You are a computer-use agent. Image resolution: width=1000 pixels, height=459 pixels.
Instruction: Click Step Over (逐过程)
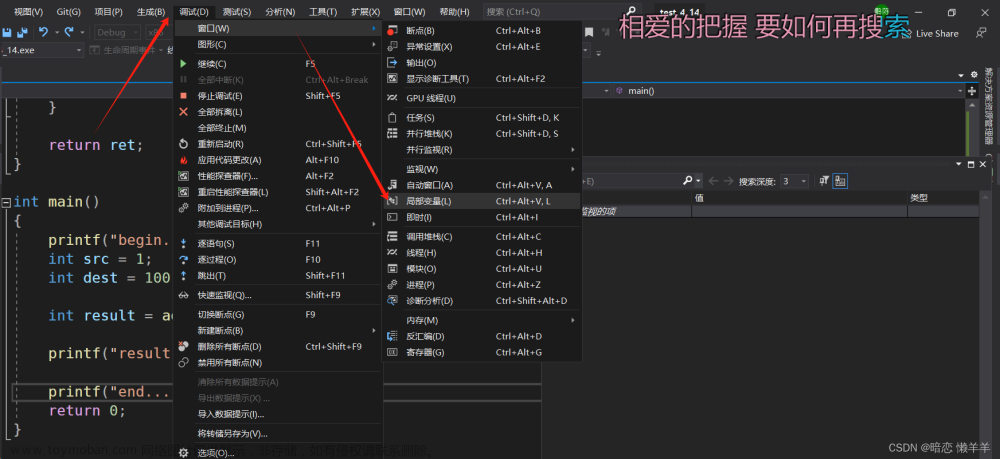pyautogui.click(x=279, y=259)
